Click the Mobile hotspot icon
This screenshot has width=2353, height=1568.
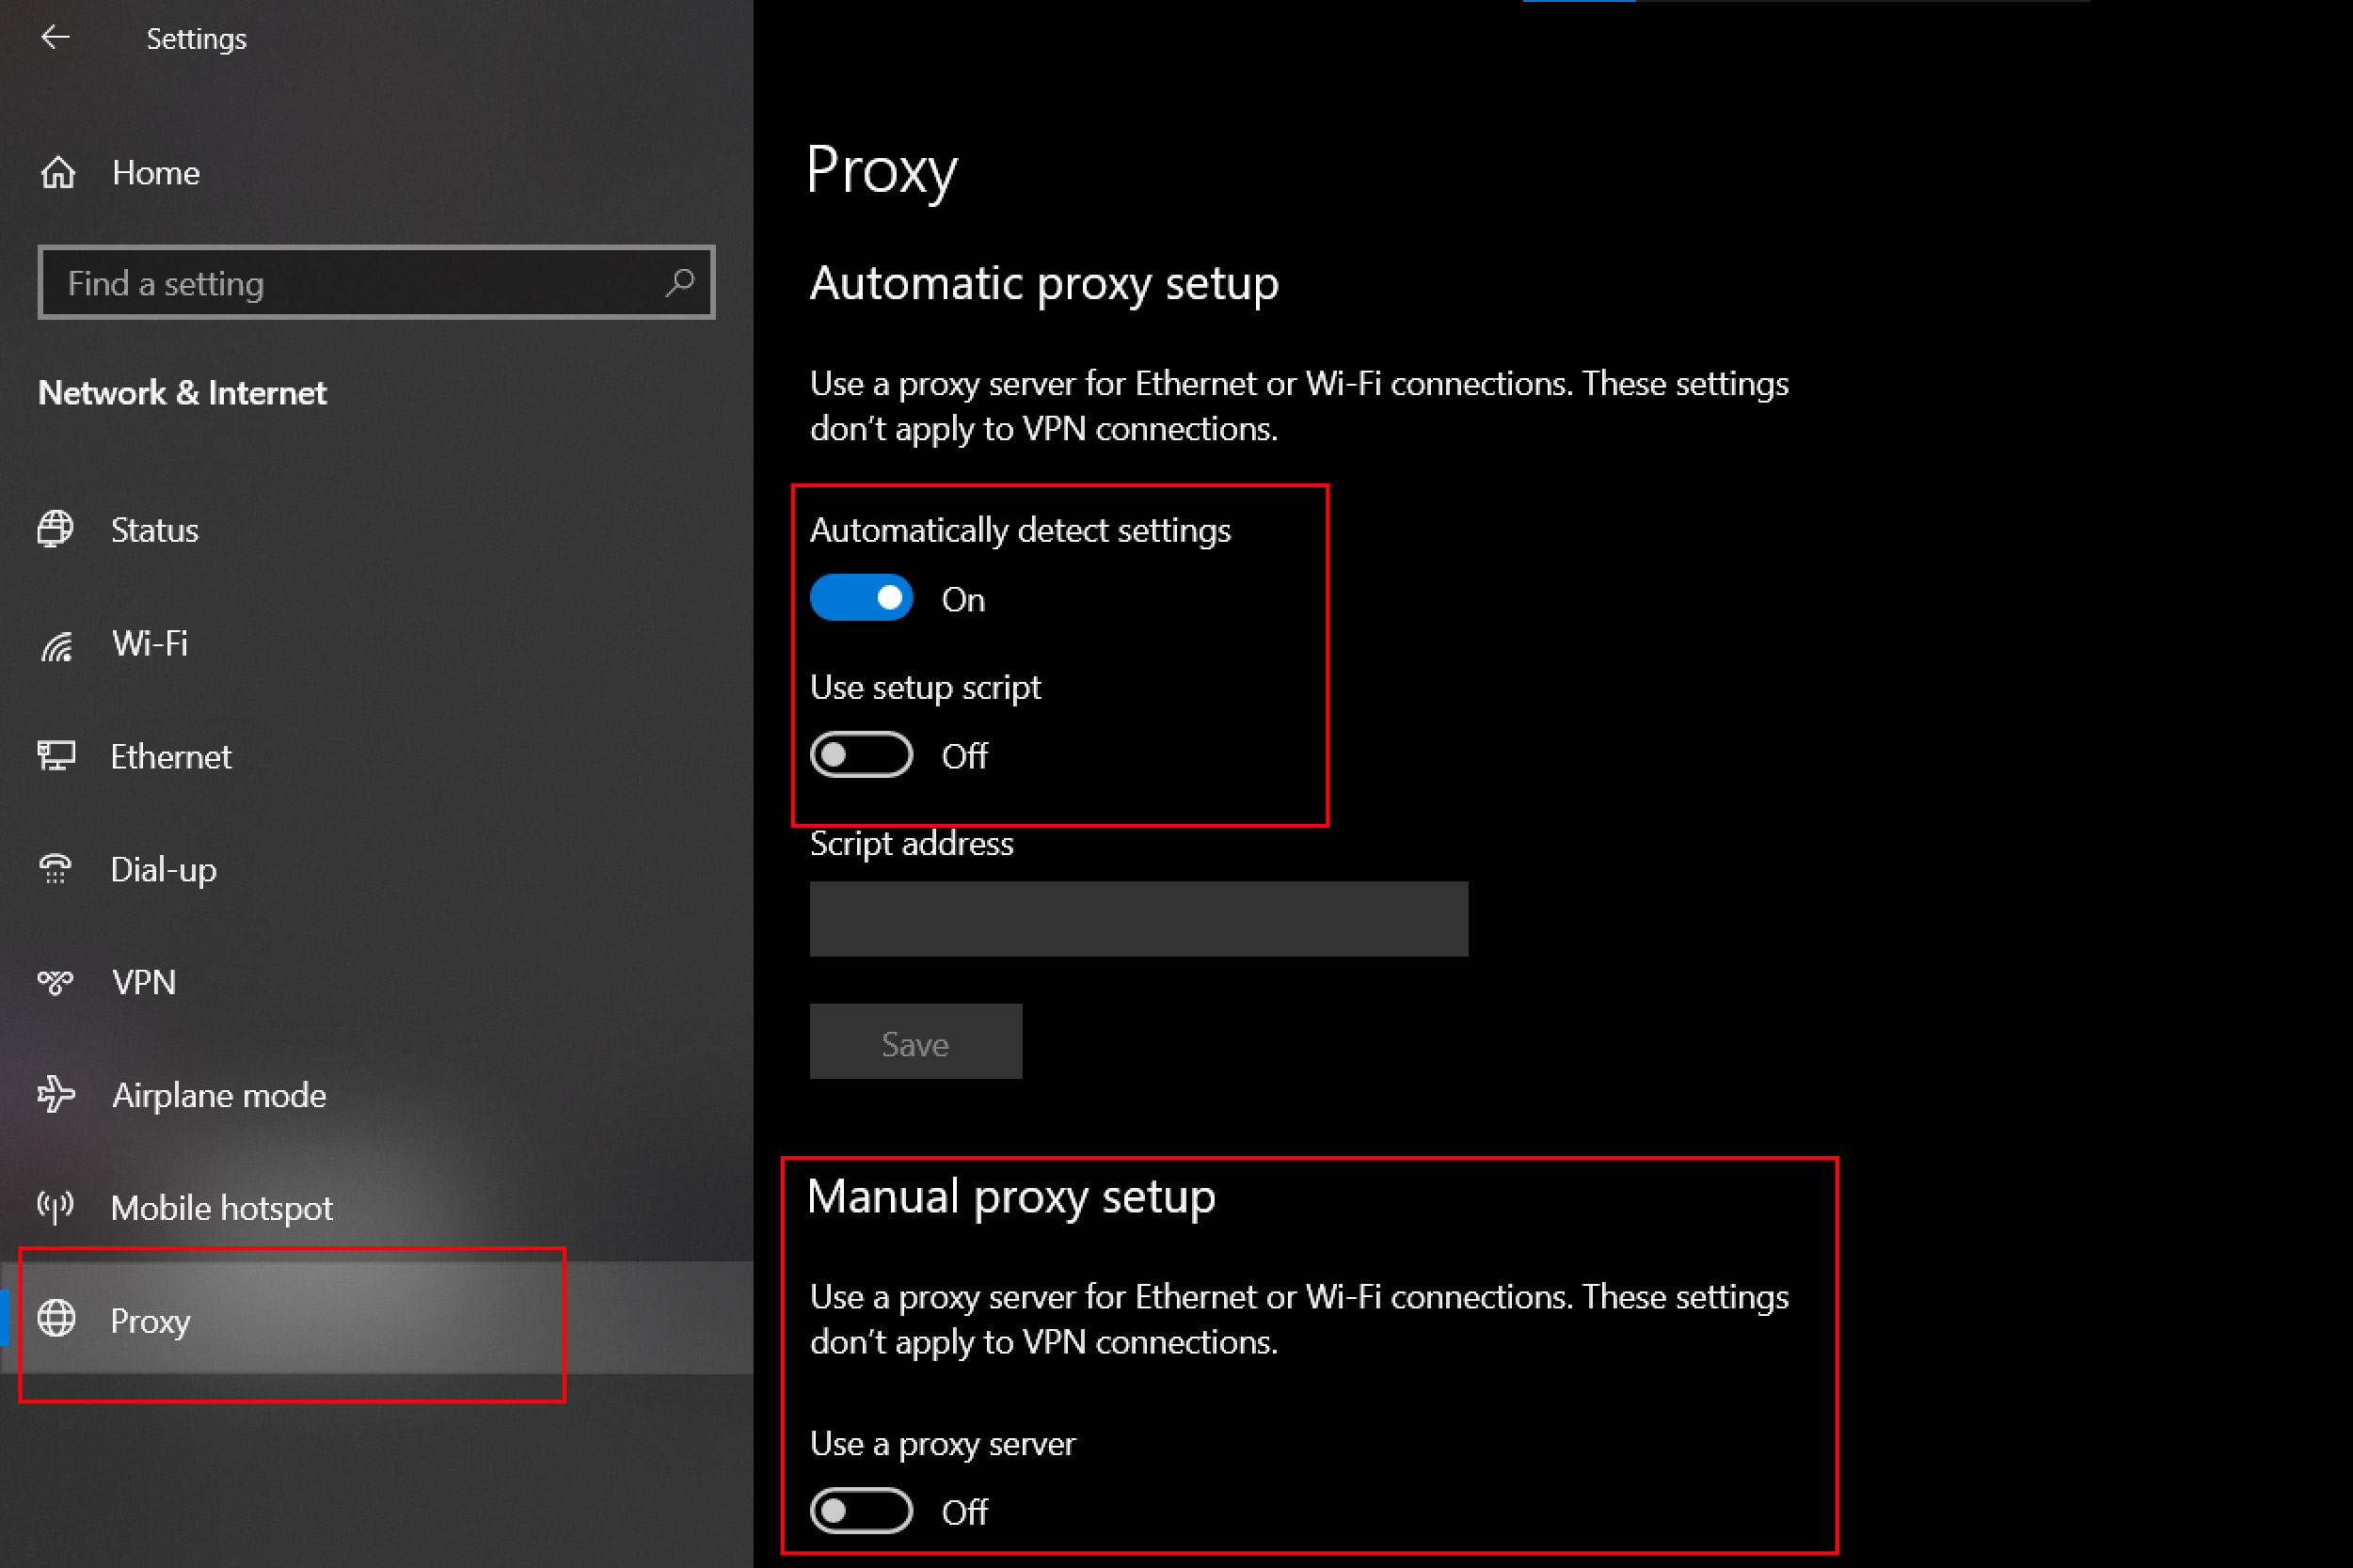pyautogui.click(x=56, y=1207)
